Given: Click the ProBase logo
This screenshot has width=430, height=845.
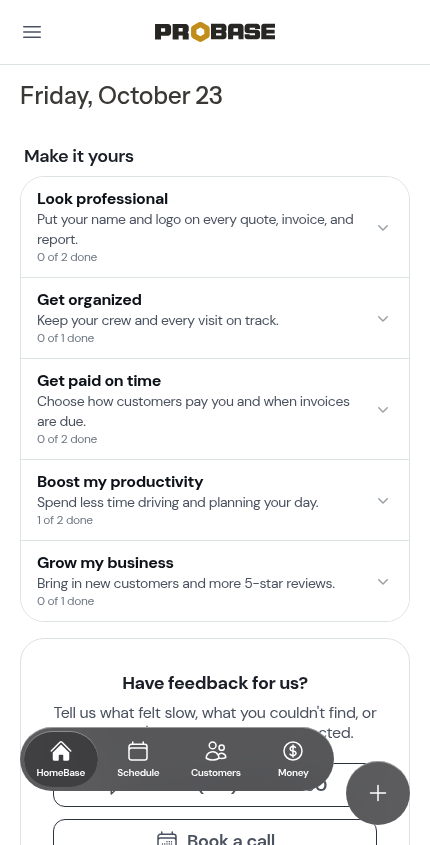Looking at the screenshot, I should tap(215, 32).
